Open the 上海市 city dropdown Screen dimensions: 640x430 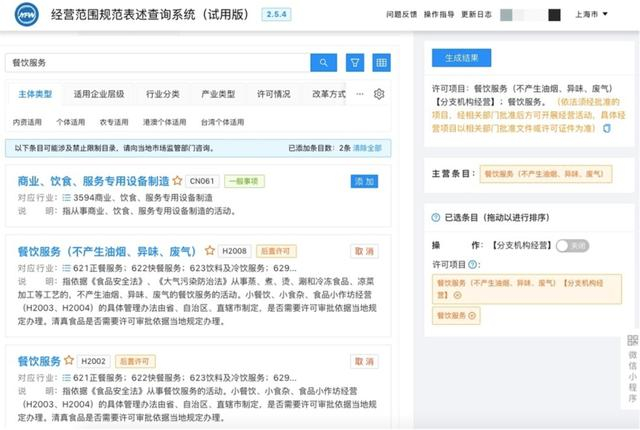click(591, 14)
